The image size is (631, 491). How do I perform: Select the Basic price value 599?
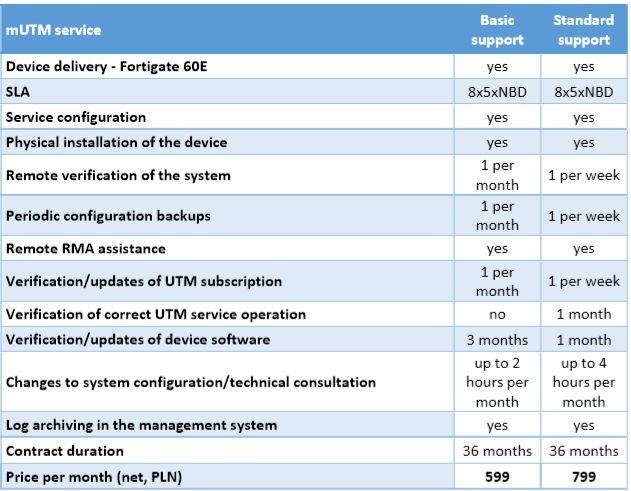click(x=497, y=477)
